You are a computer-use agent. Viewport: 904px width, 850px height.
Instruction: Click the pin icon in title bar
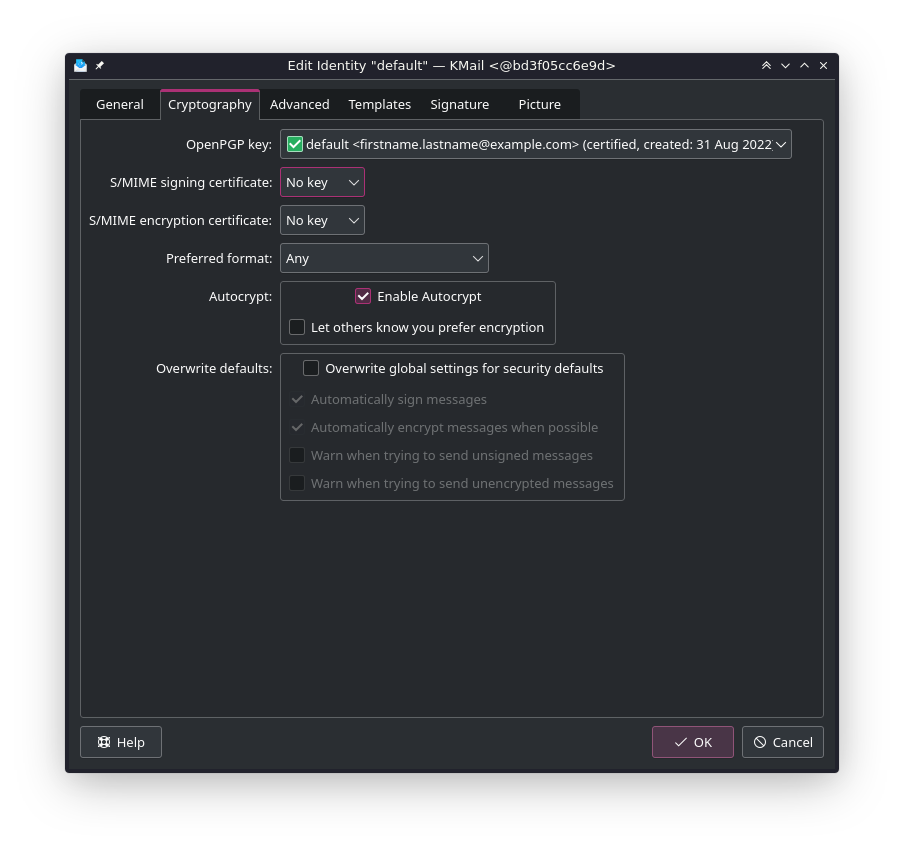[99, 66]
